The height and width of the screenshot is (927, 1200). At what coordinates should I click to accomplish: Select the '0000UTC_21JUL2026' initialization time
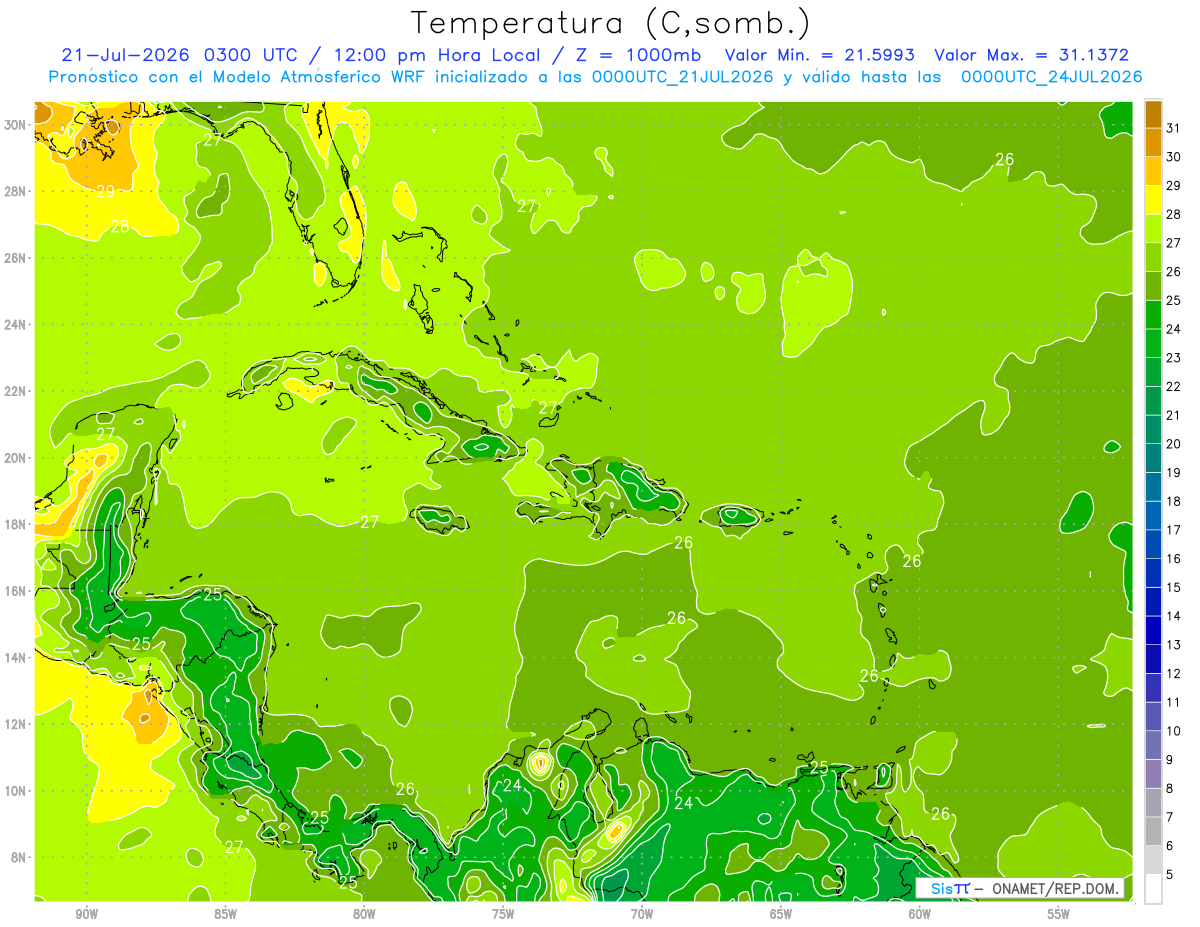[x=683, y=76]
